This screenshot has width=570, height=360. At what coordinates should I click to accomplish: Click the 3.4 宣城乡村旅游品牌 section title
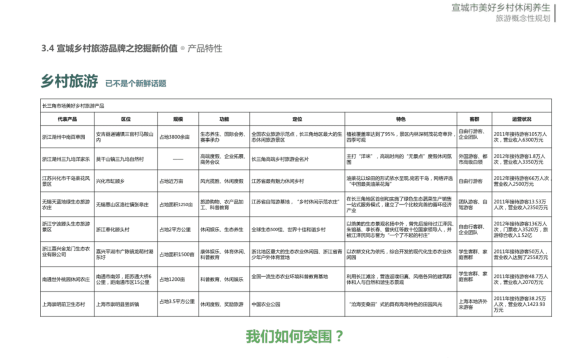[x=109, y=48]
